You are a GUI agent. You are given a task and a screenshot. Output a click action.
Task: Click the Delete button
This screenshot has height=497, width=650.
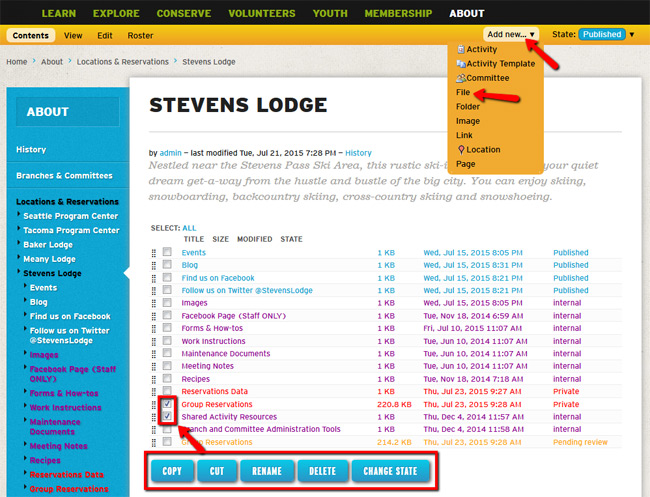[322, 471]
